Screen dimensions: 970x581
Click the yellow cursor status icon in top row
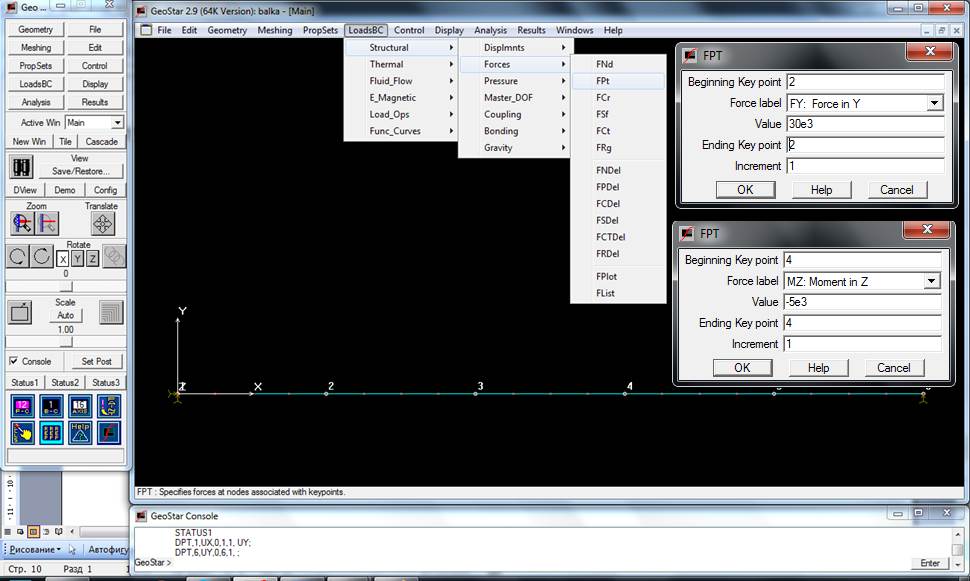click(x=109, y=407)
